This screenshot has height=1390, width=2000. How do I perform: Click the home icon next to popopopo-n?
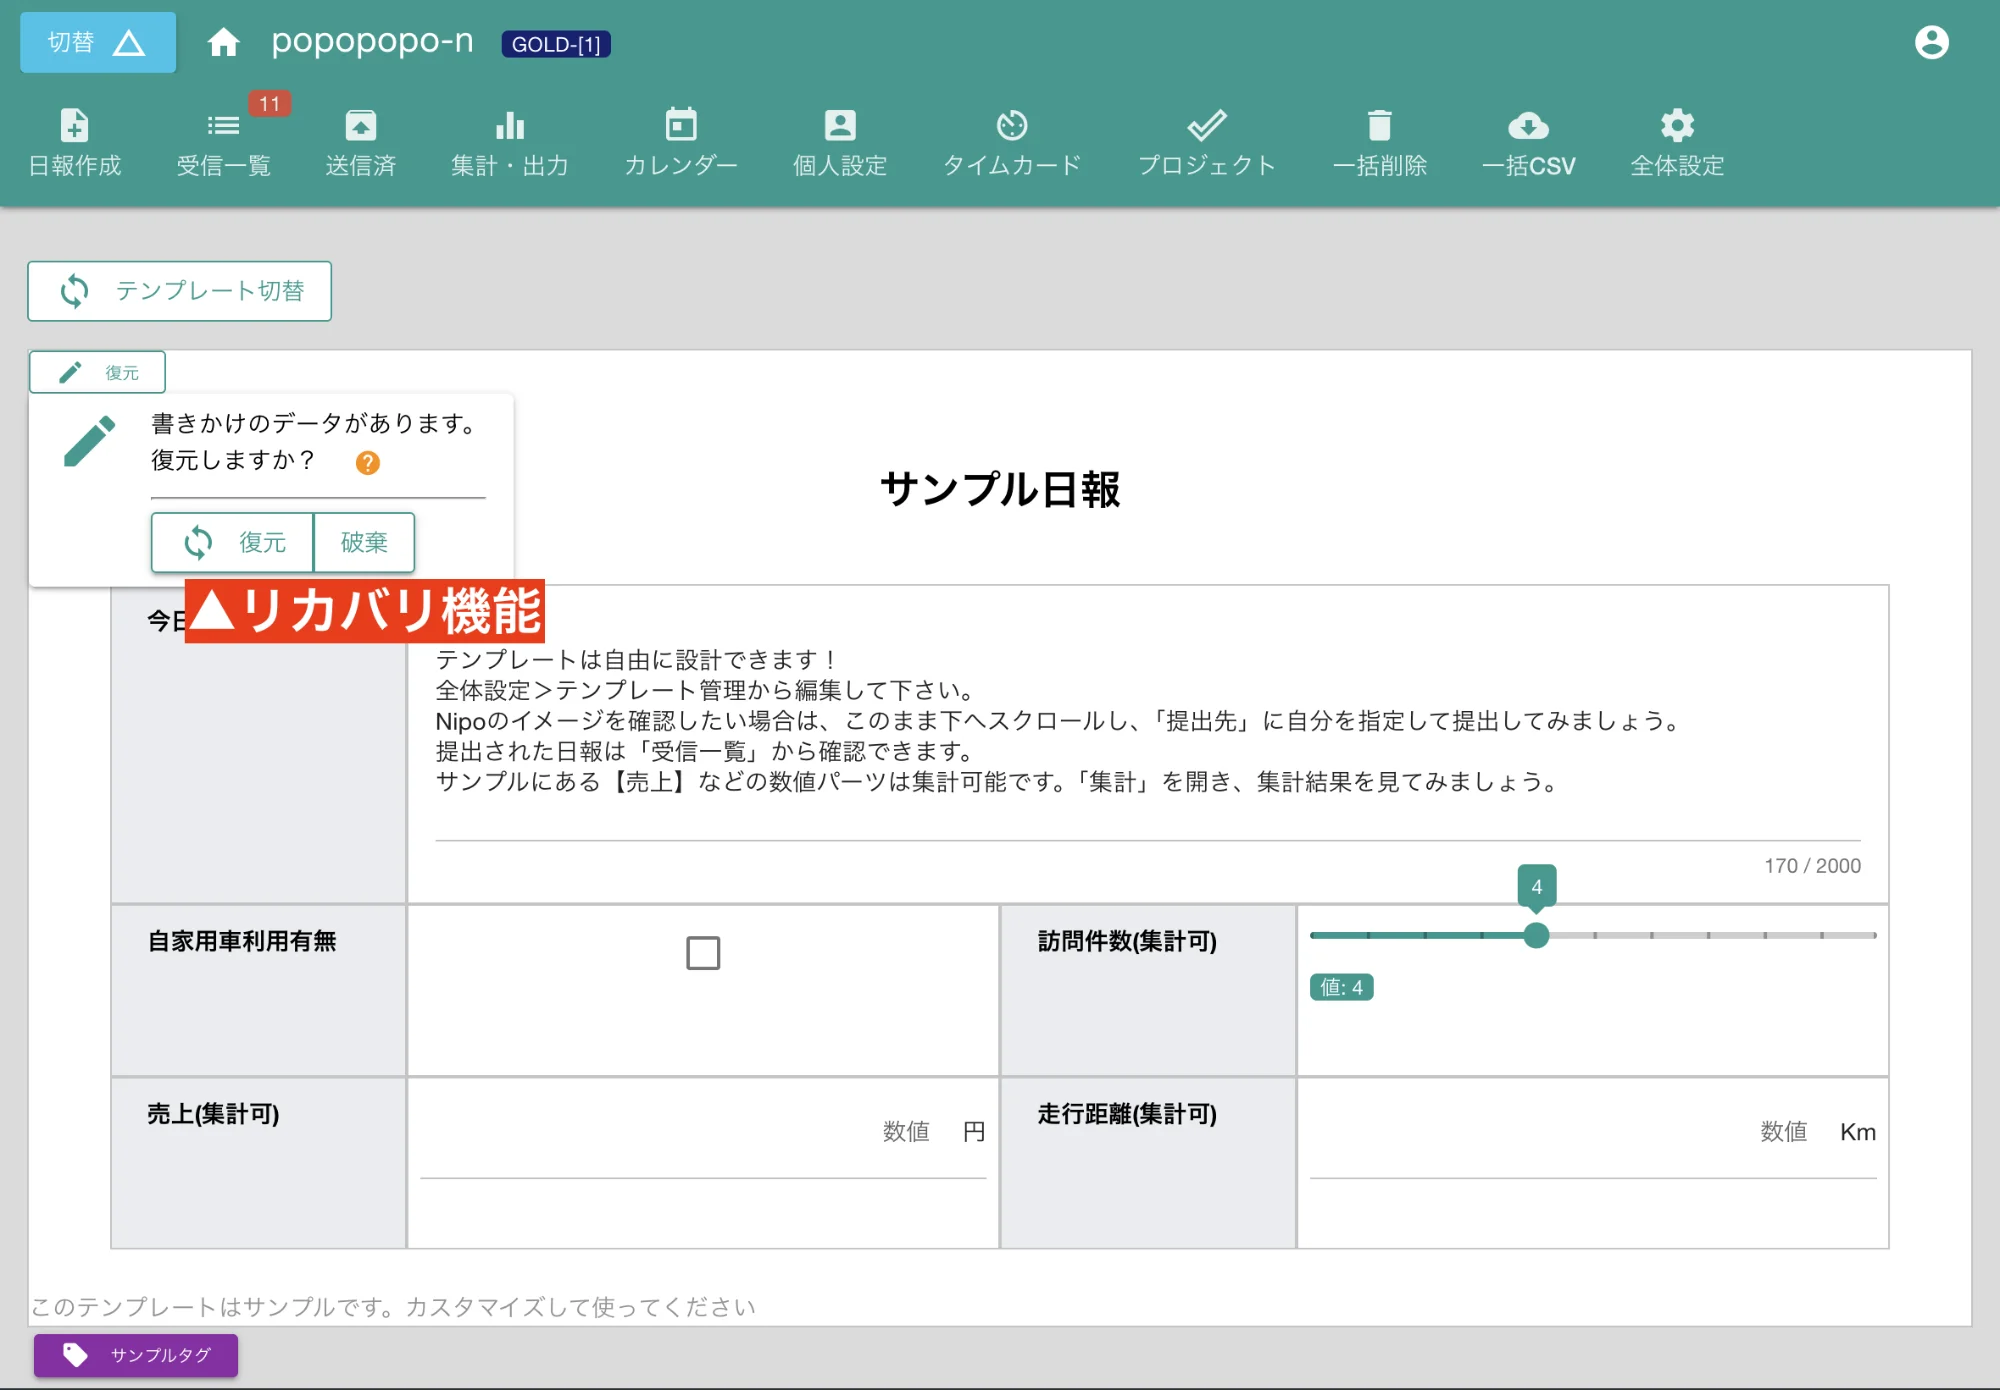(224, 42)
